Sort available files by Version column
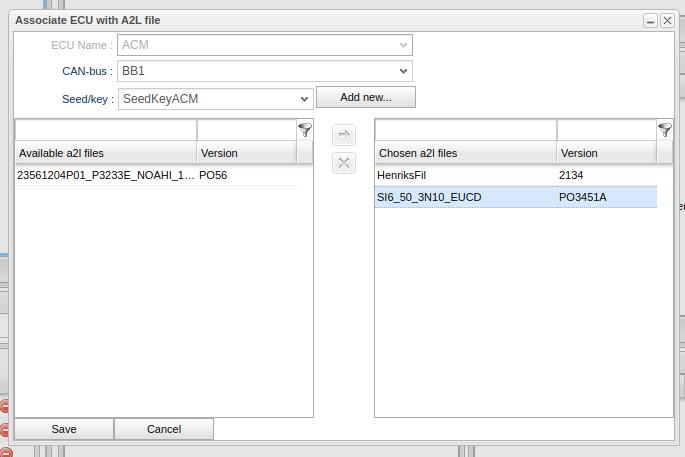Screen dimensions: 685x457 (x=246, y=153)
